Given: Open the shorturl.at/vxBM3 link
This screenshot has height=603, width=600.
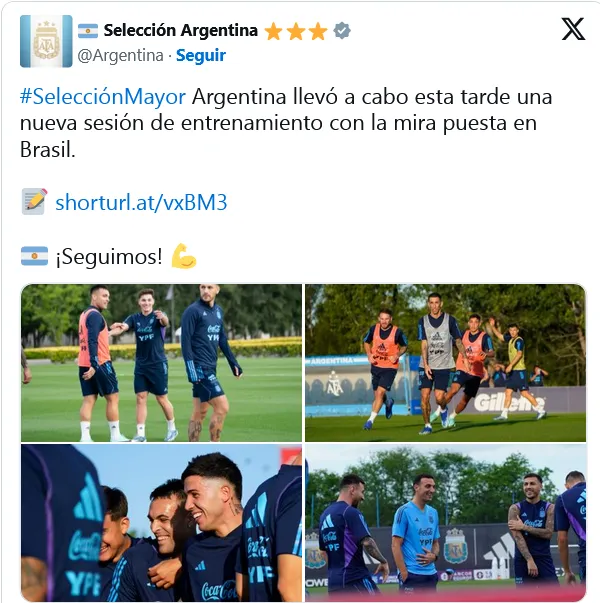Looking at the screenshot, I should click(x=141, y=203).
